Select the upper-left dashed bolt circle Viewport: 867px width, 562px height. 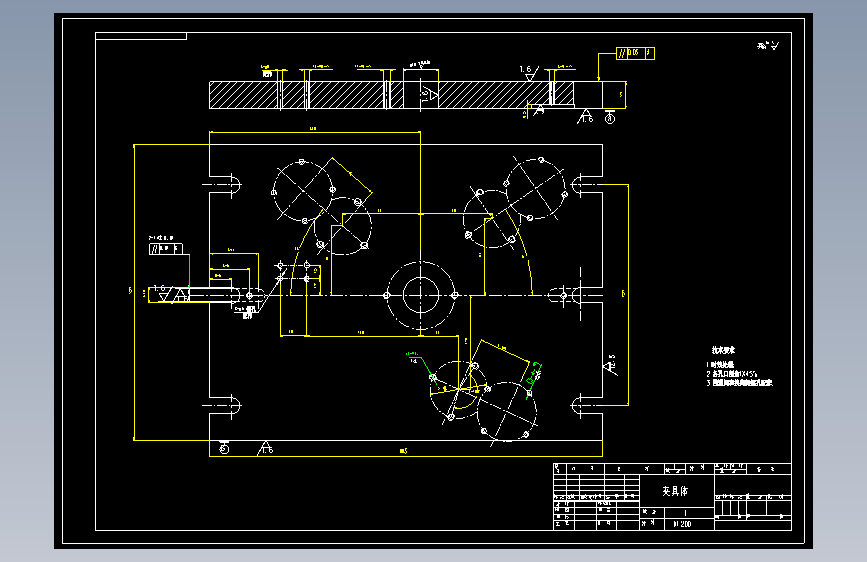pos(304,191)
